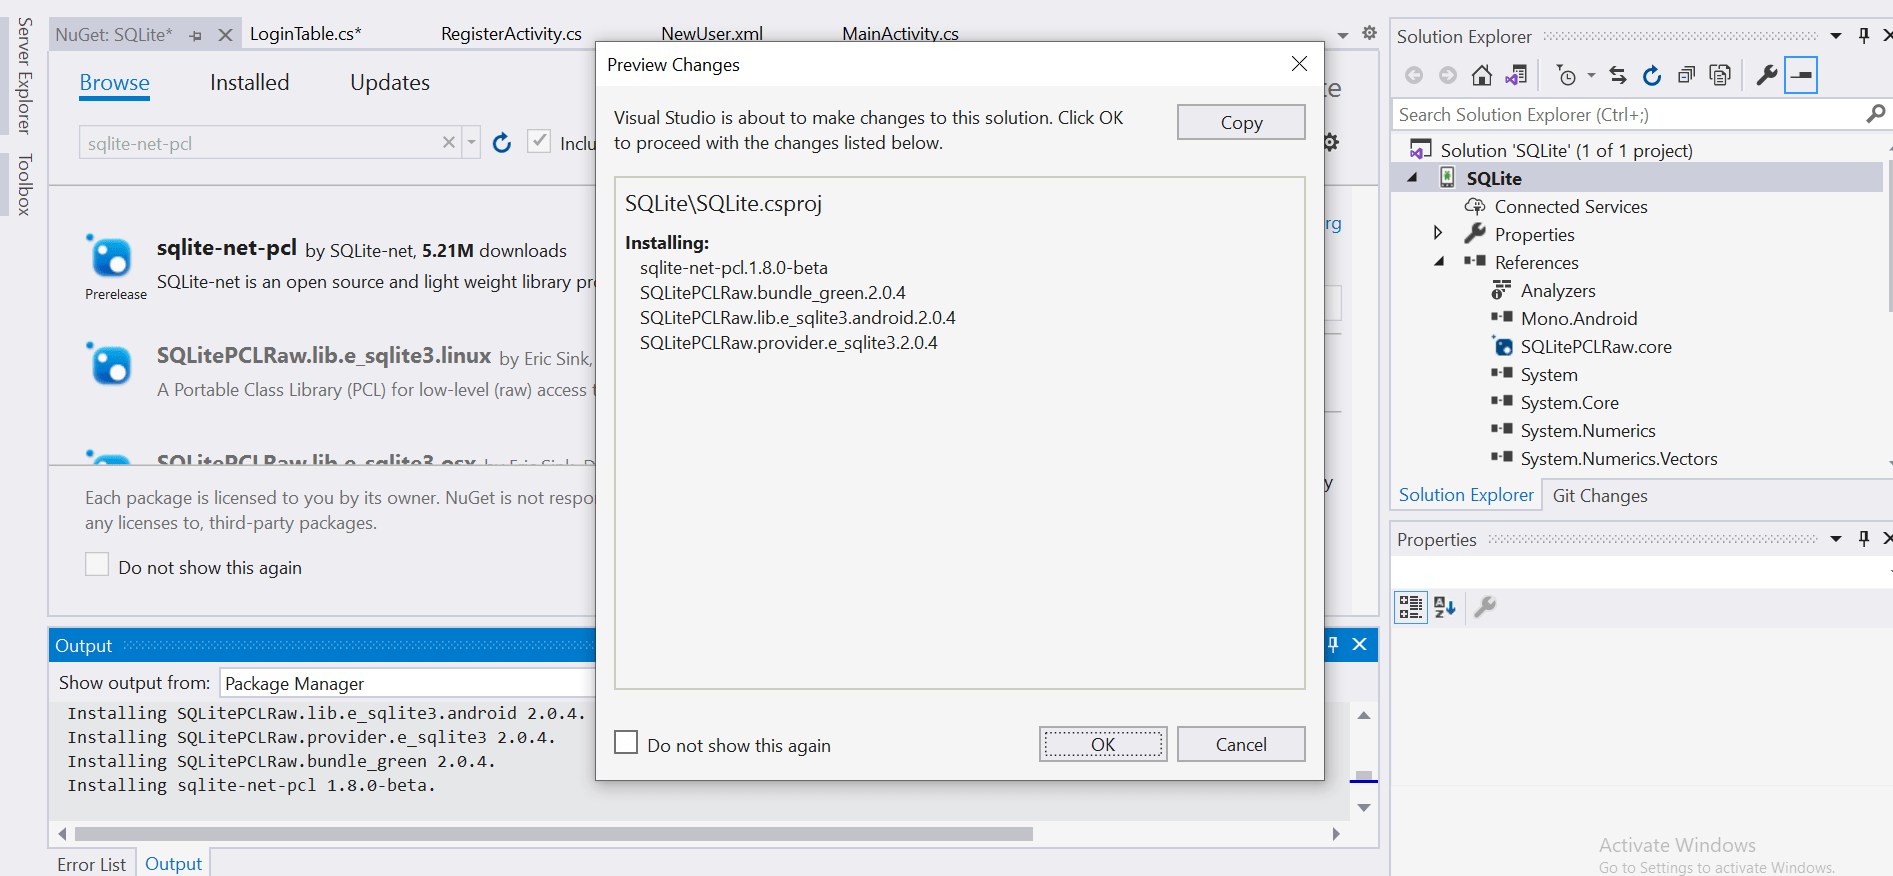The image size is (1893, 876).
Task: Click the Copy button in Preview Changes
Action: coord(1240,122)
